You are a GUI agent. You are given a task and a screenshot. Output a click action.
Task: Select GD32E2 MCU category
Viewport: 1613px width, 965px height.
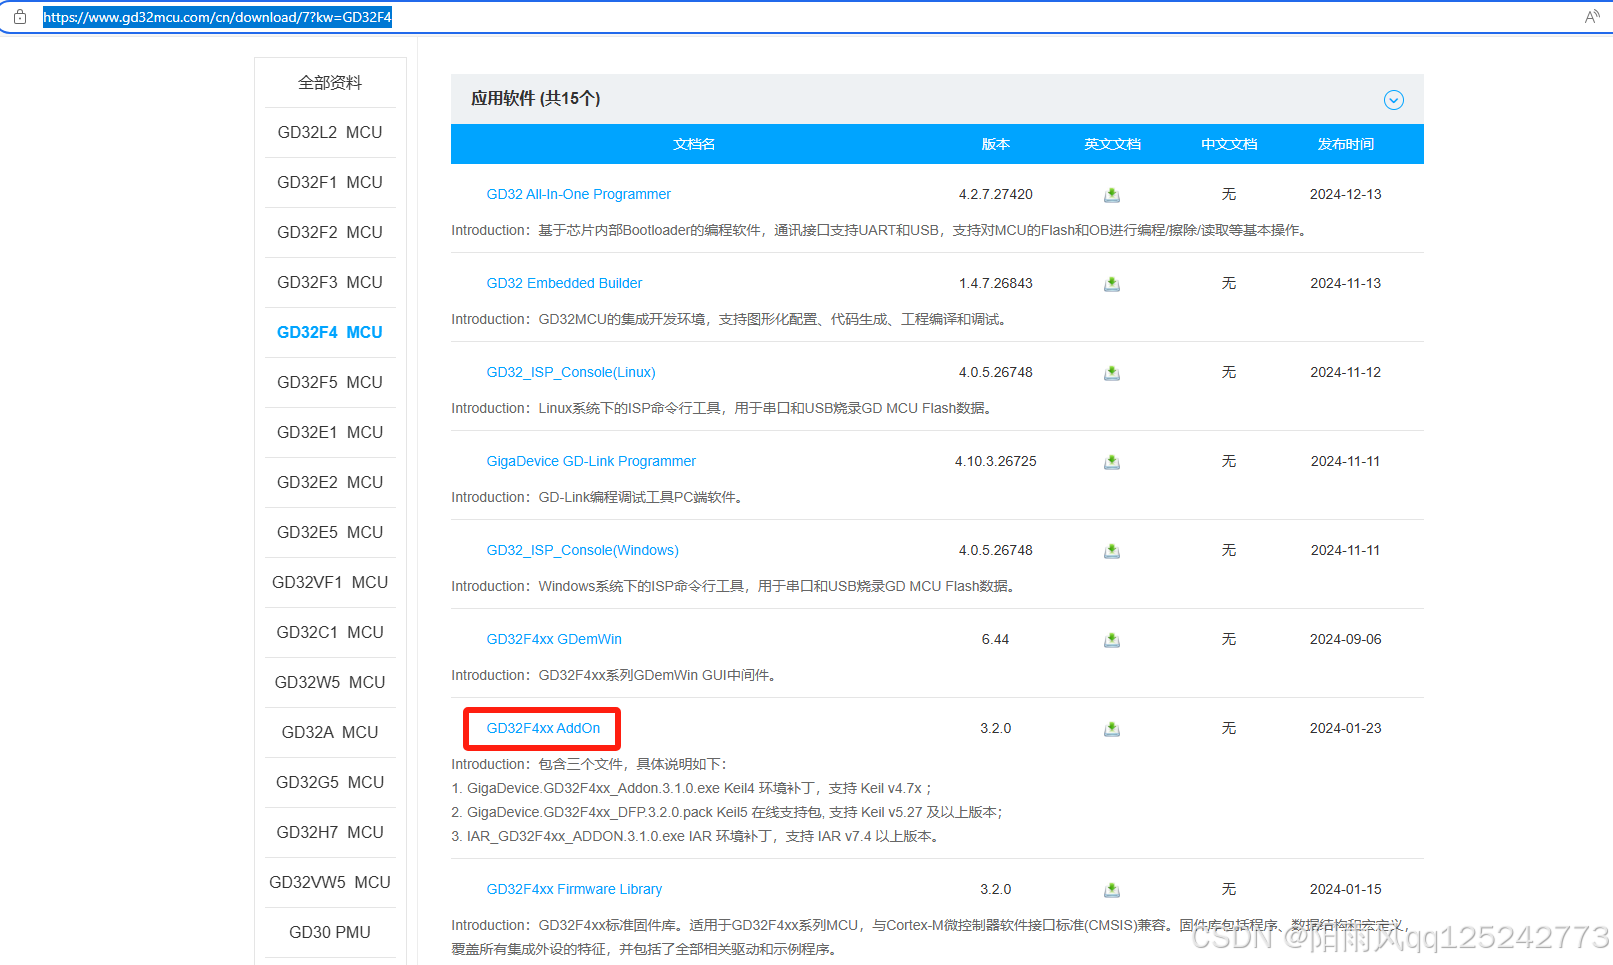click(330, 483)
